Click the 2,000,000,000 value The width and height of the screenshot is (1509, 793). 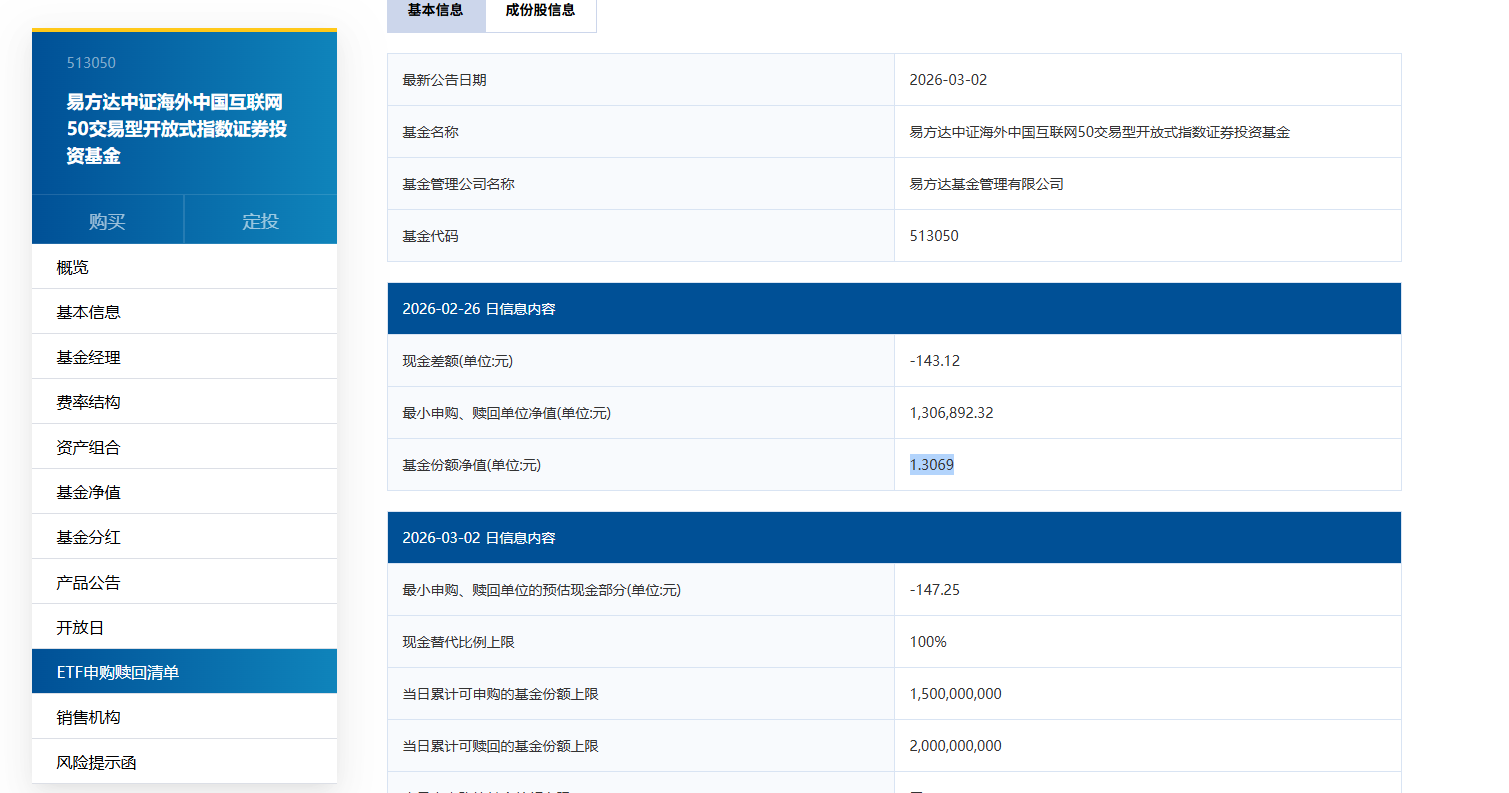point(955,746)
